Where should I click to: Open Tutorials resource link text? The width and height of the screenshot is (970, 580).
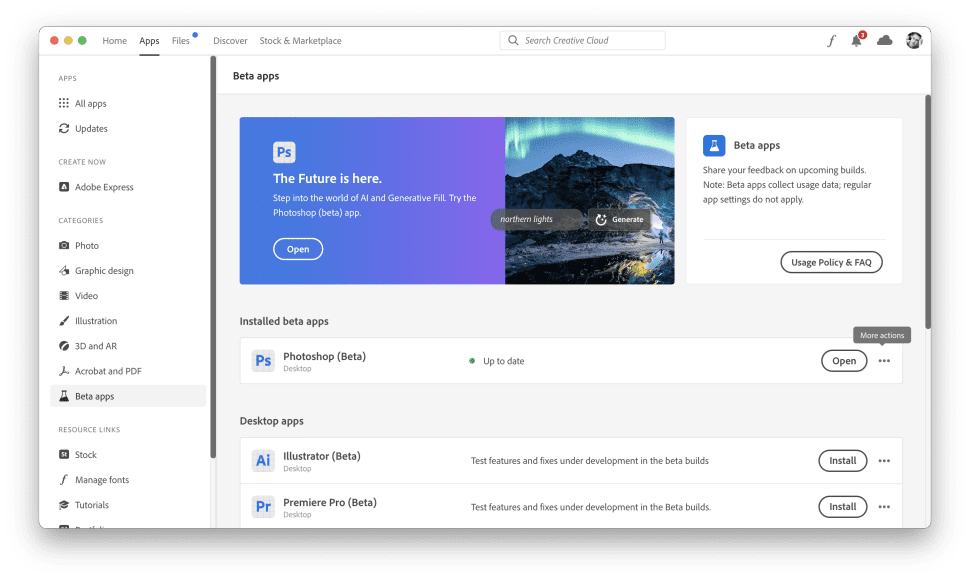pos(92,505)
